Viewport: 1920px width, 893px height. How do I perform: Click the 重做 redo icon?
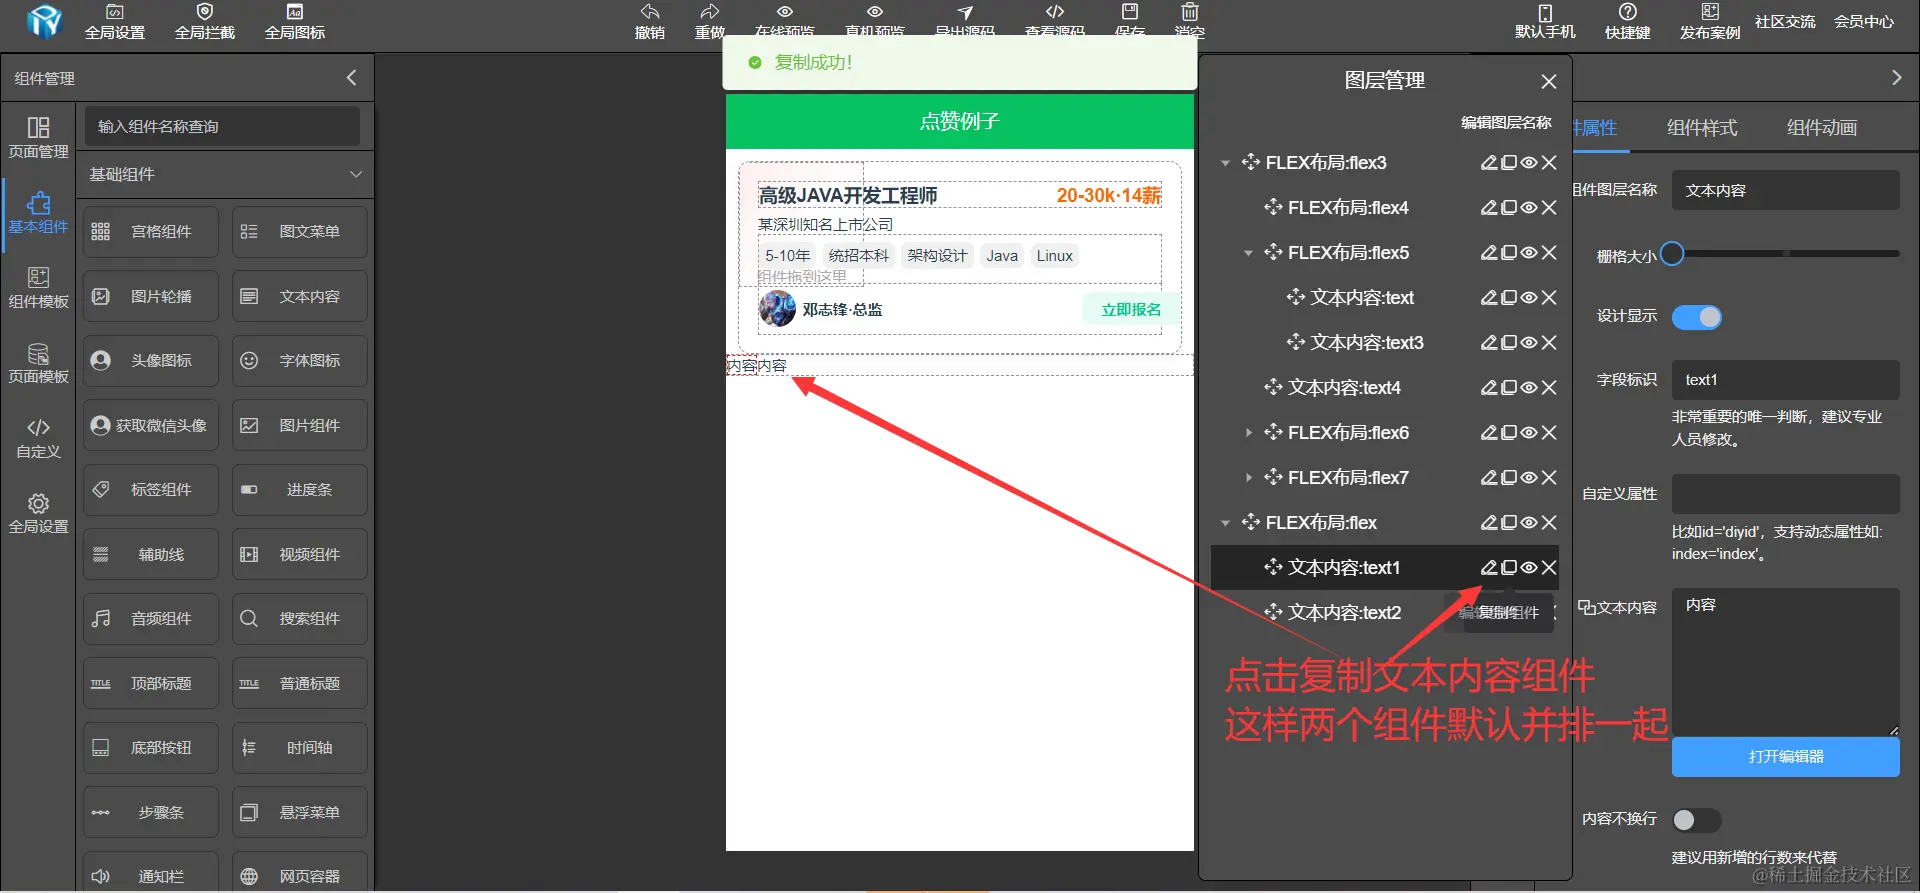click(710, 12)
